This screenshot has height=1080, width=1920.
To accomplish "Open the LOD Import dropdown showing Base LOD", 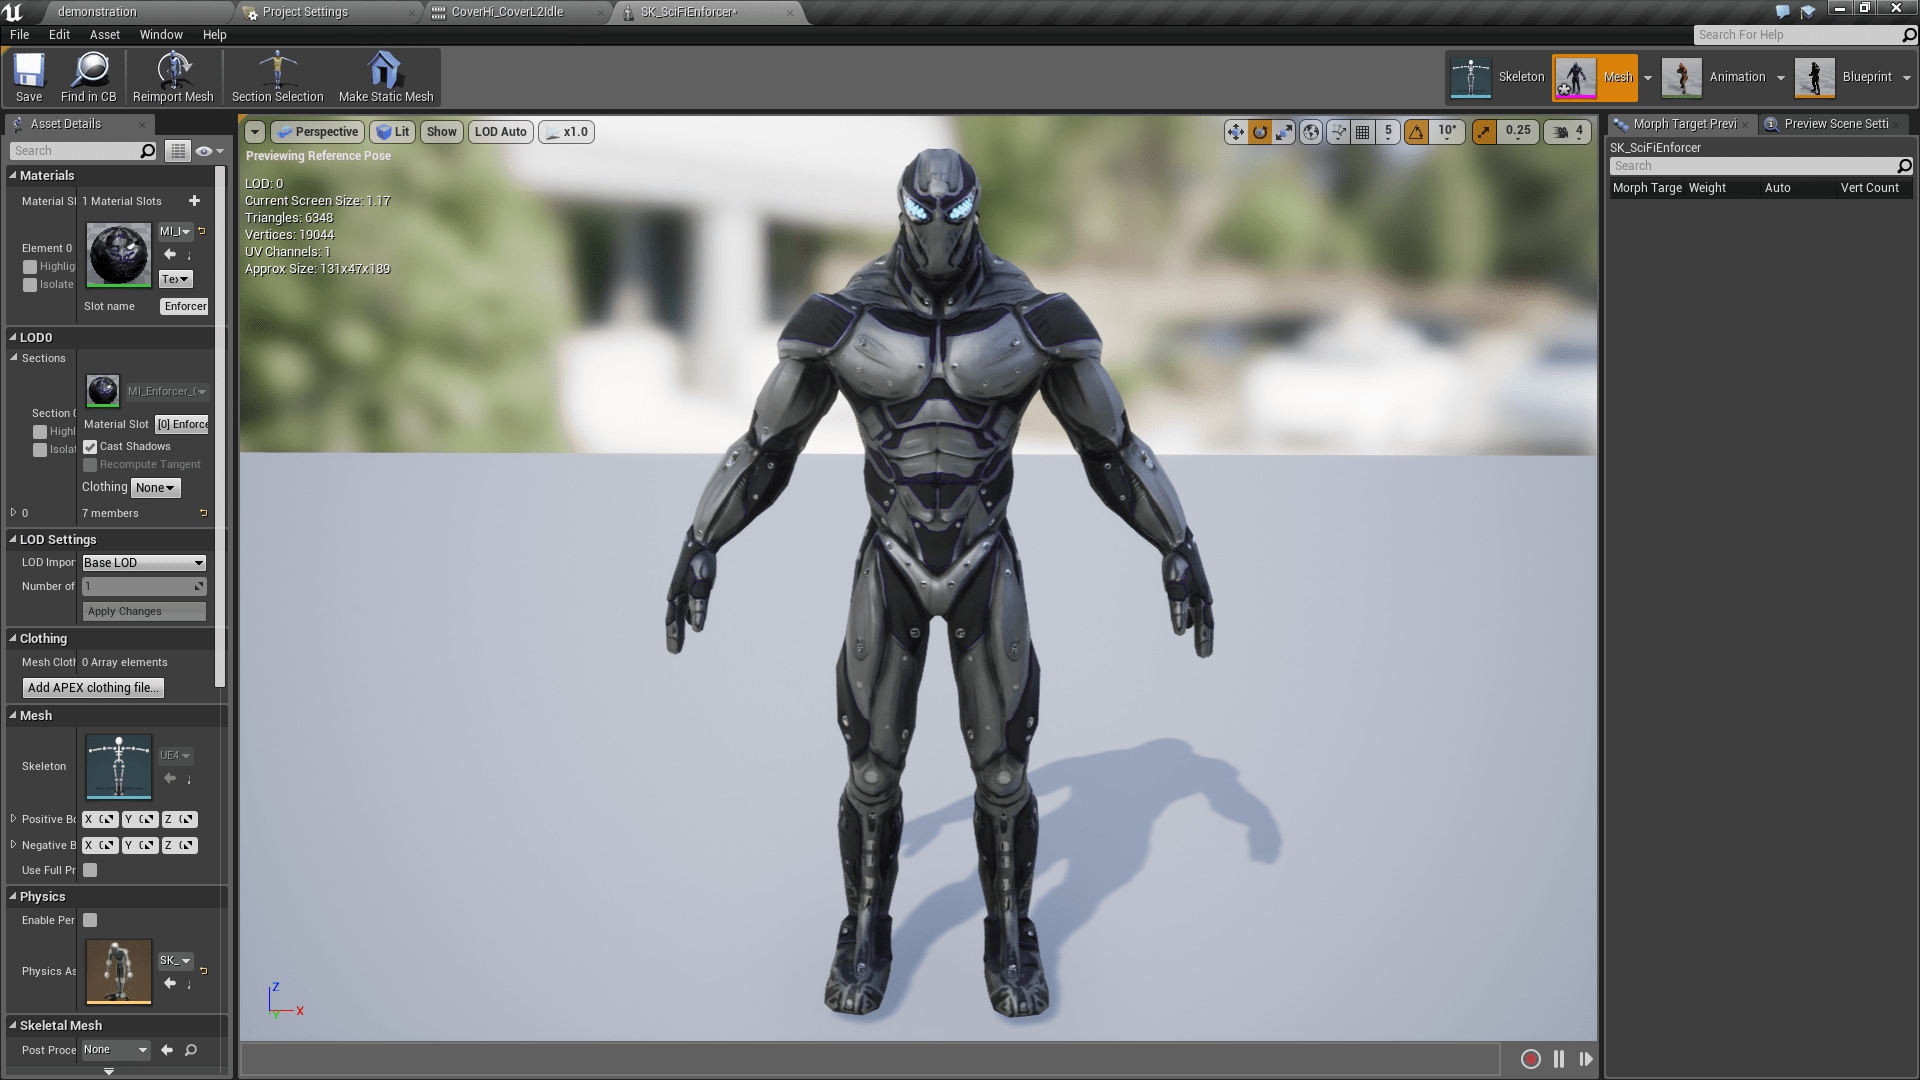I will pos(143,562).
